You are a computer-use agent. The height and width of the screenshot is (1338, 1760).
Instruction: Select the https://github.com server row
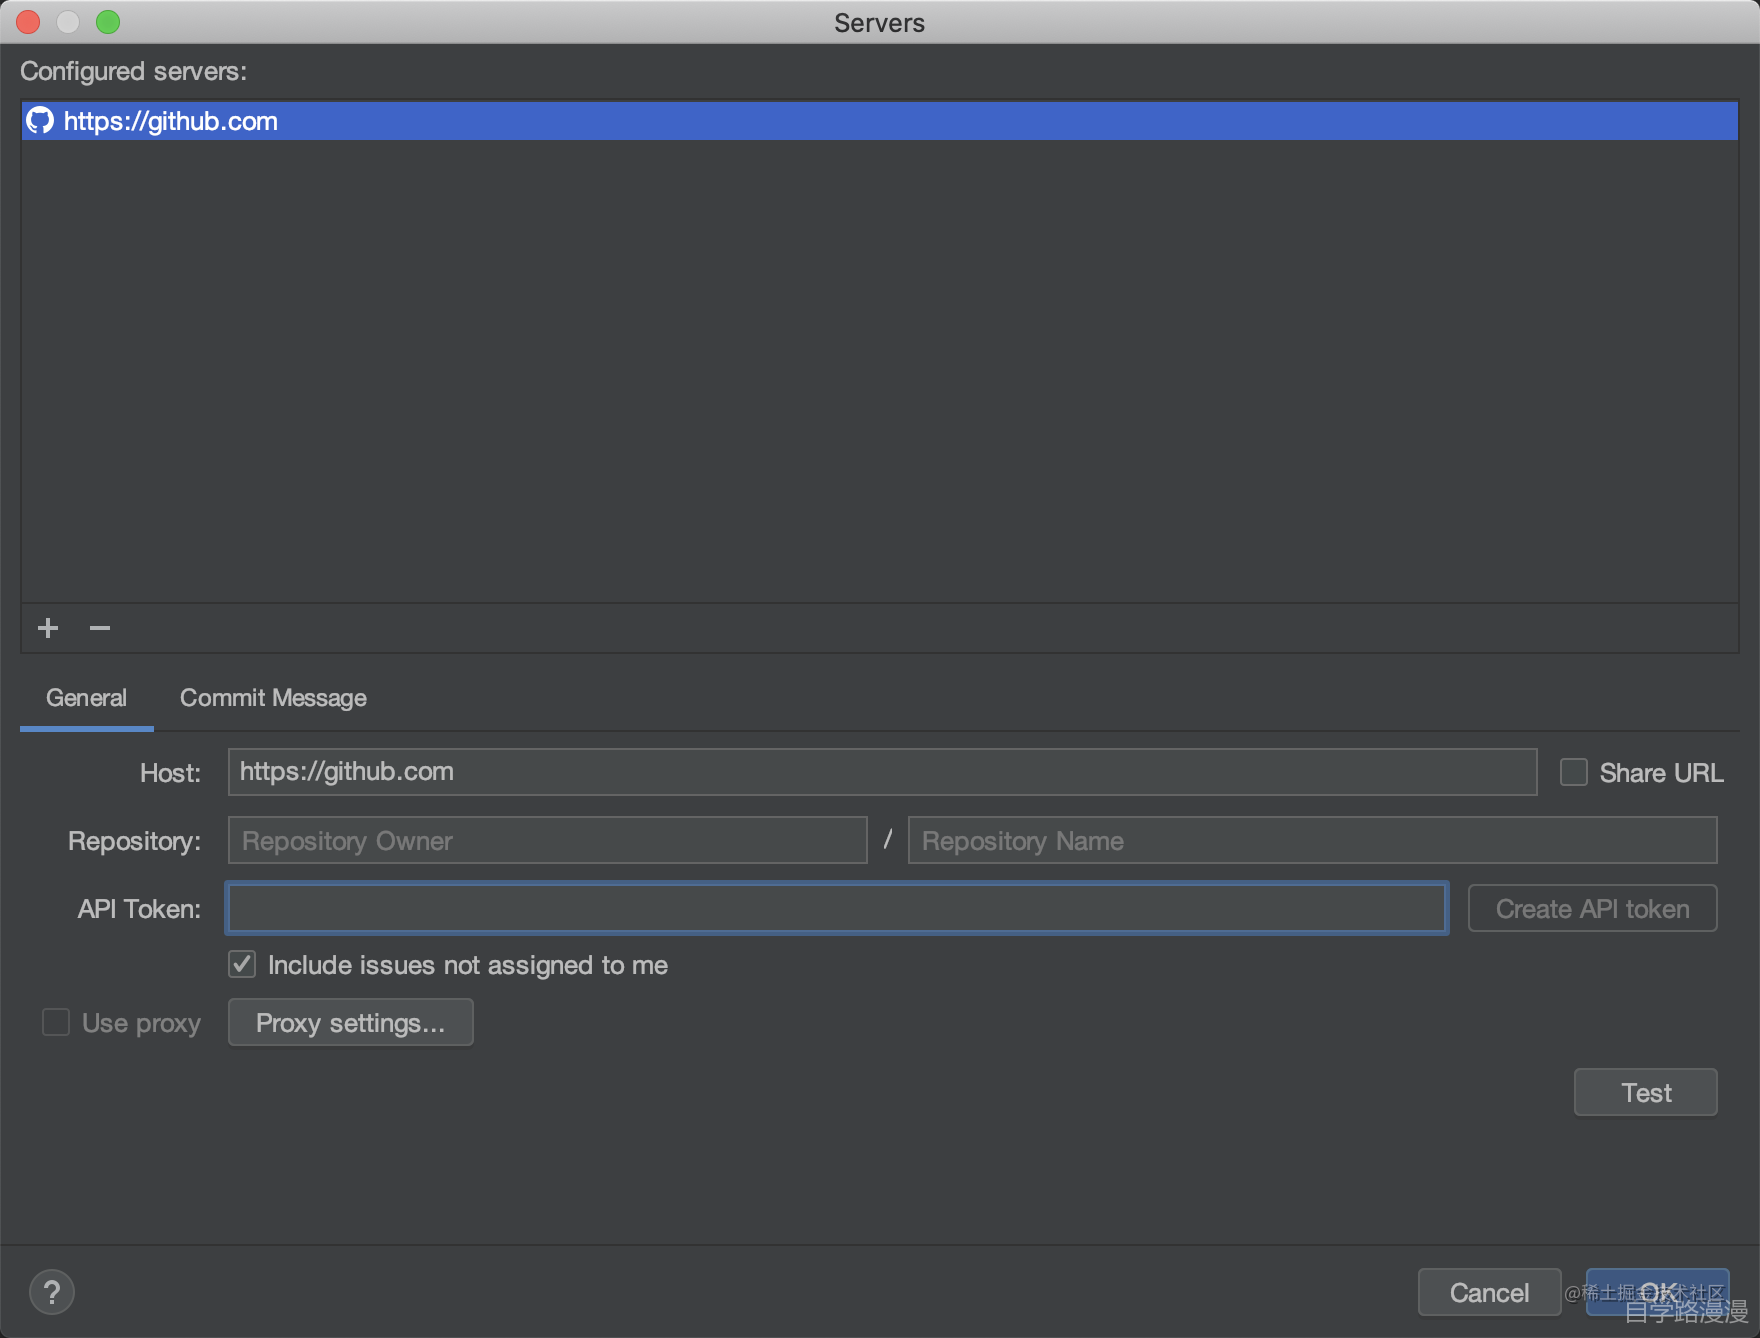click(x=880, y=121)
